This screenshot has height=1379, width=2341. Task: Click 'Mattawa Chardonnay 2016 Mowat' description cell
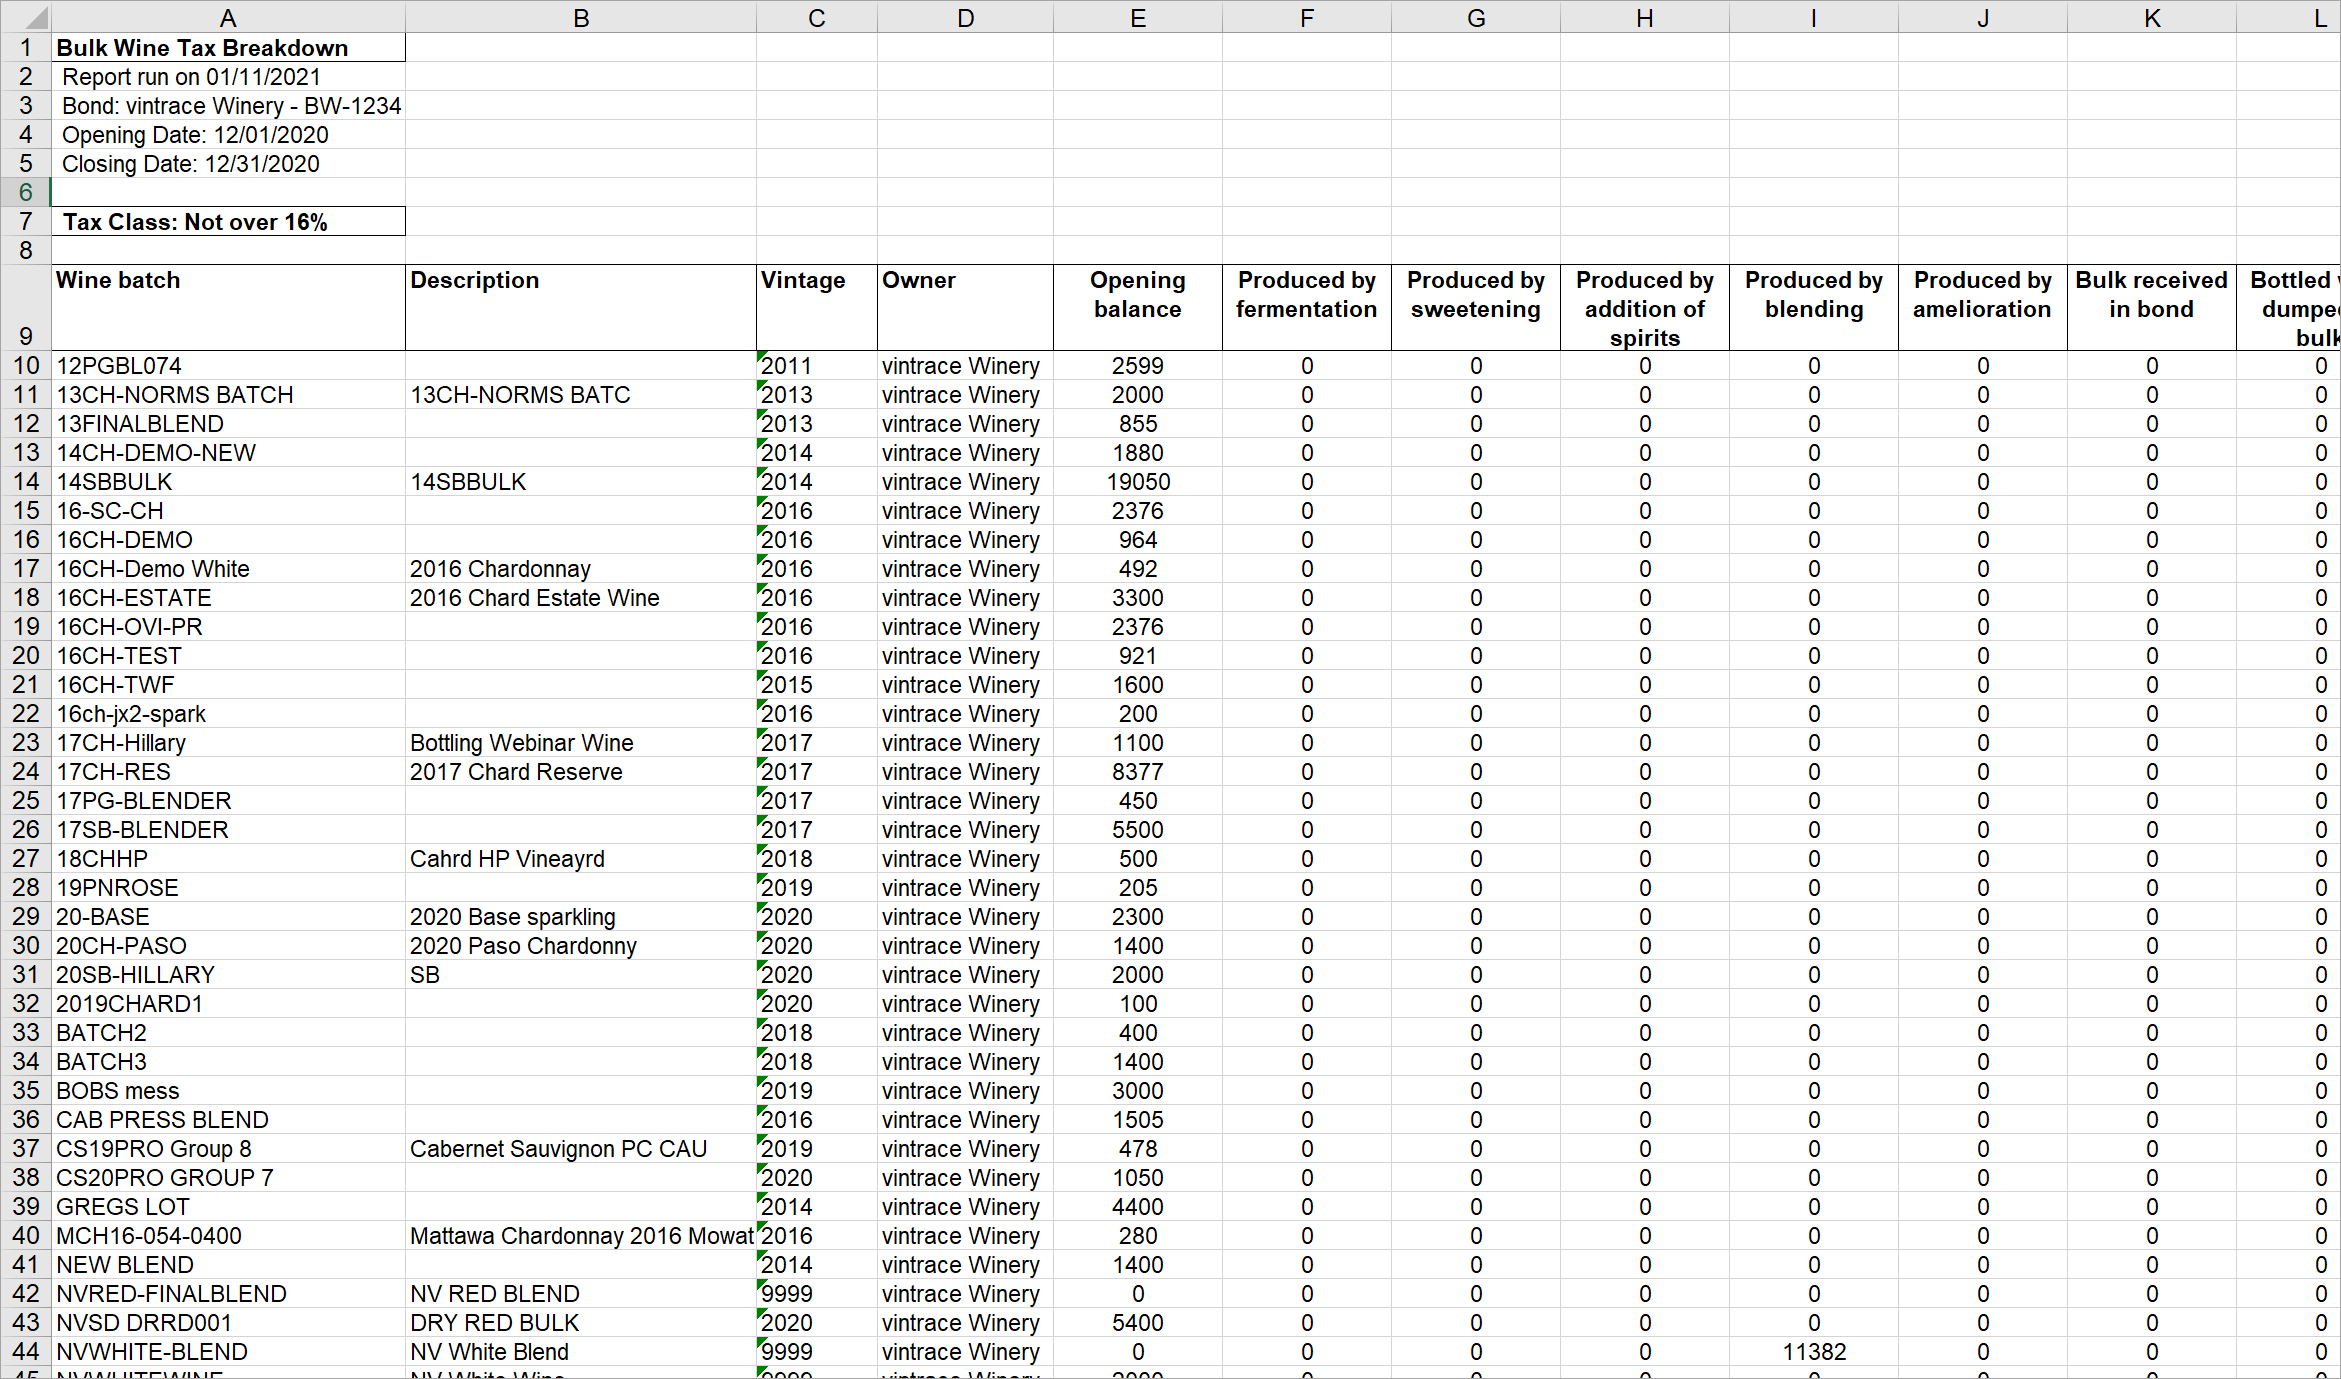coord(581,1236)
